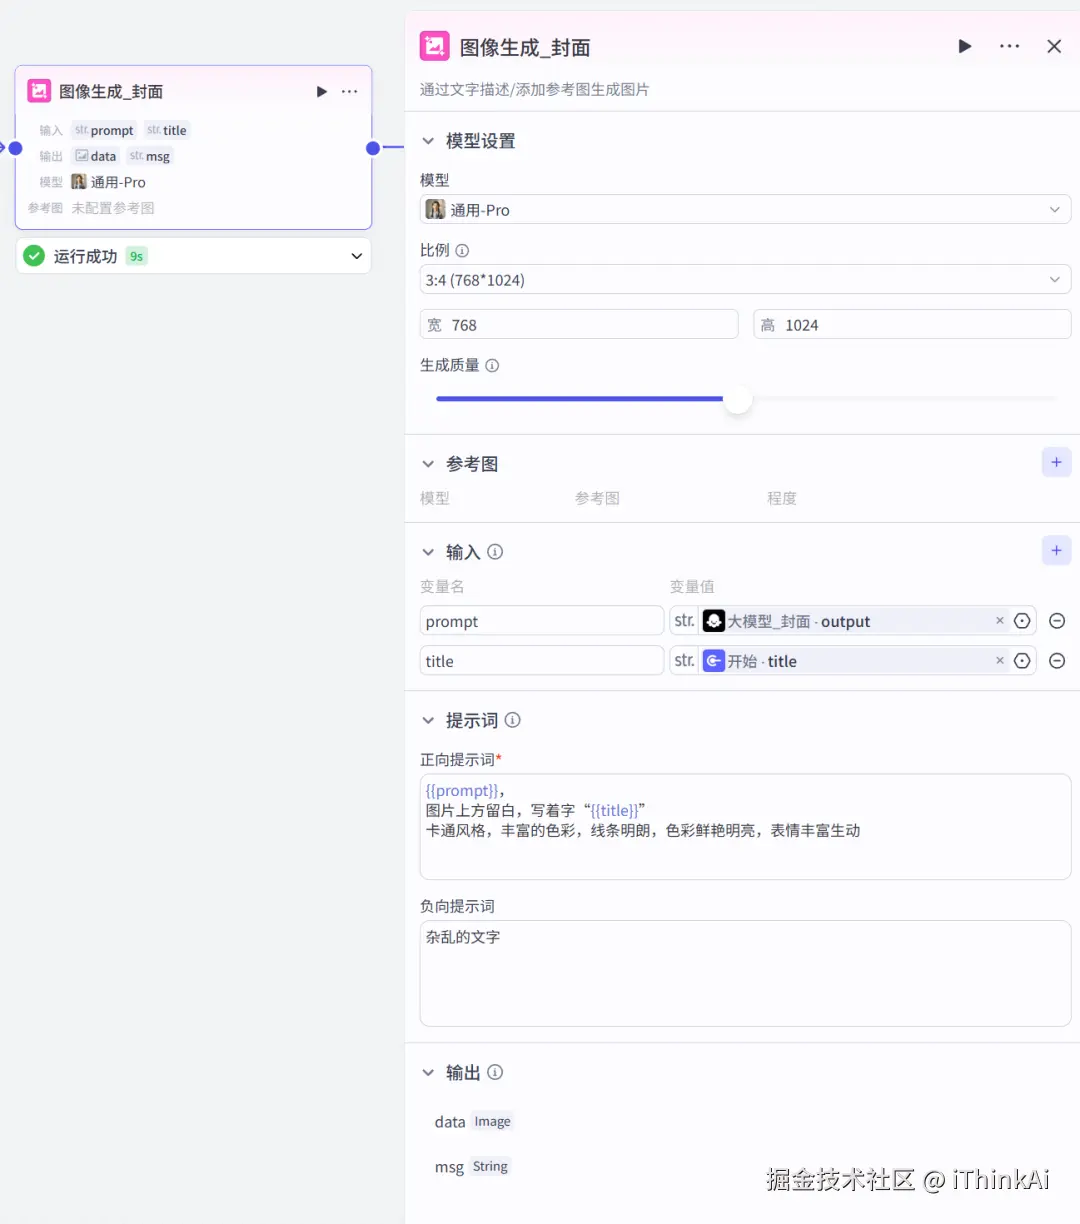Expand the 运行成功 result panel
The image size is (1080, 1224).
pyautogui.click(x=355, y=256)
